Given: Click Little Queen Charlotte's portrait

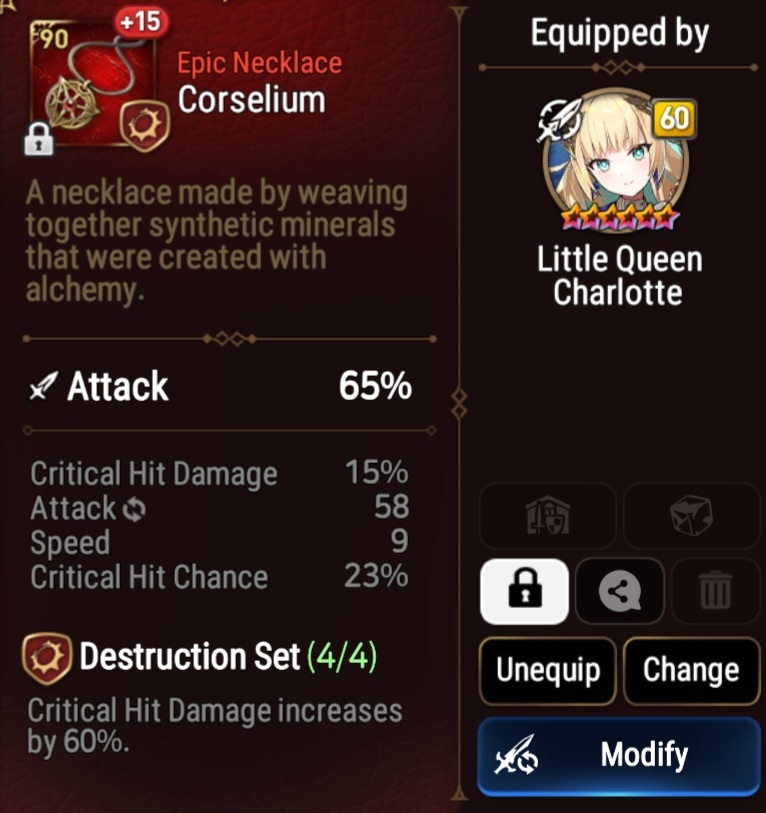Looking at the screenshot, I should point(616,161).
